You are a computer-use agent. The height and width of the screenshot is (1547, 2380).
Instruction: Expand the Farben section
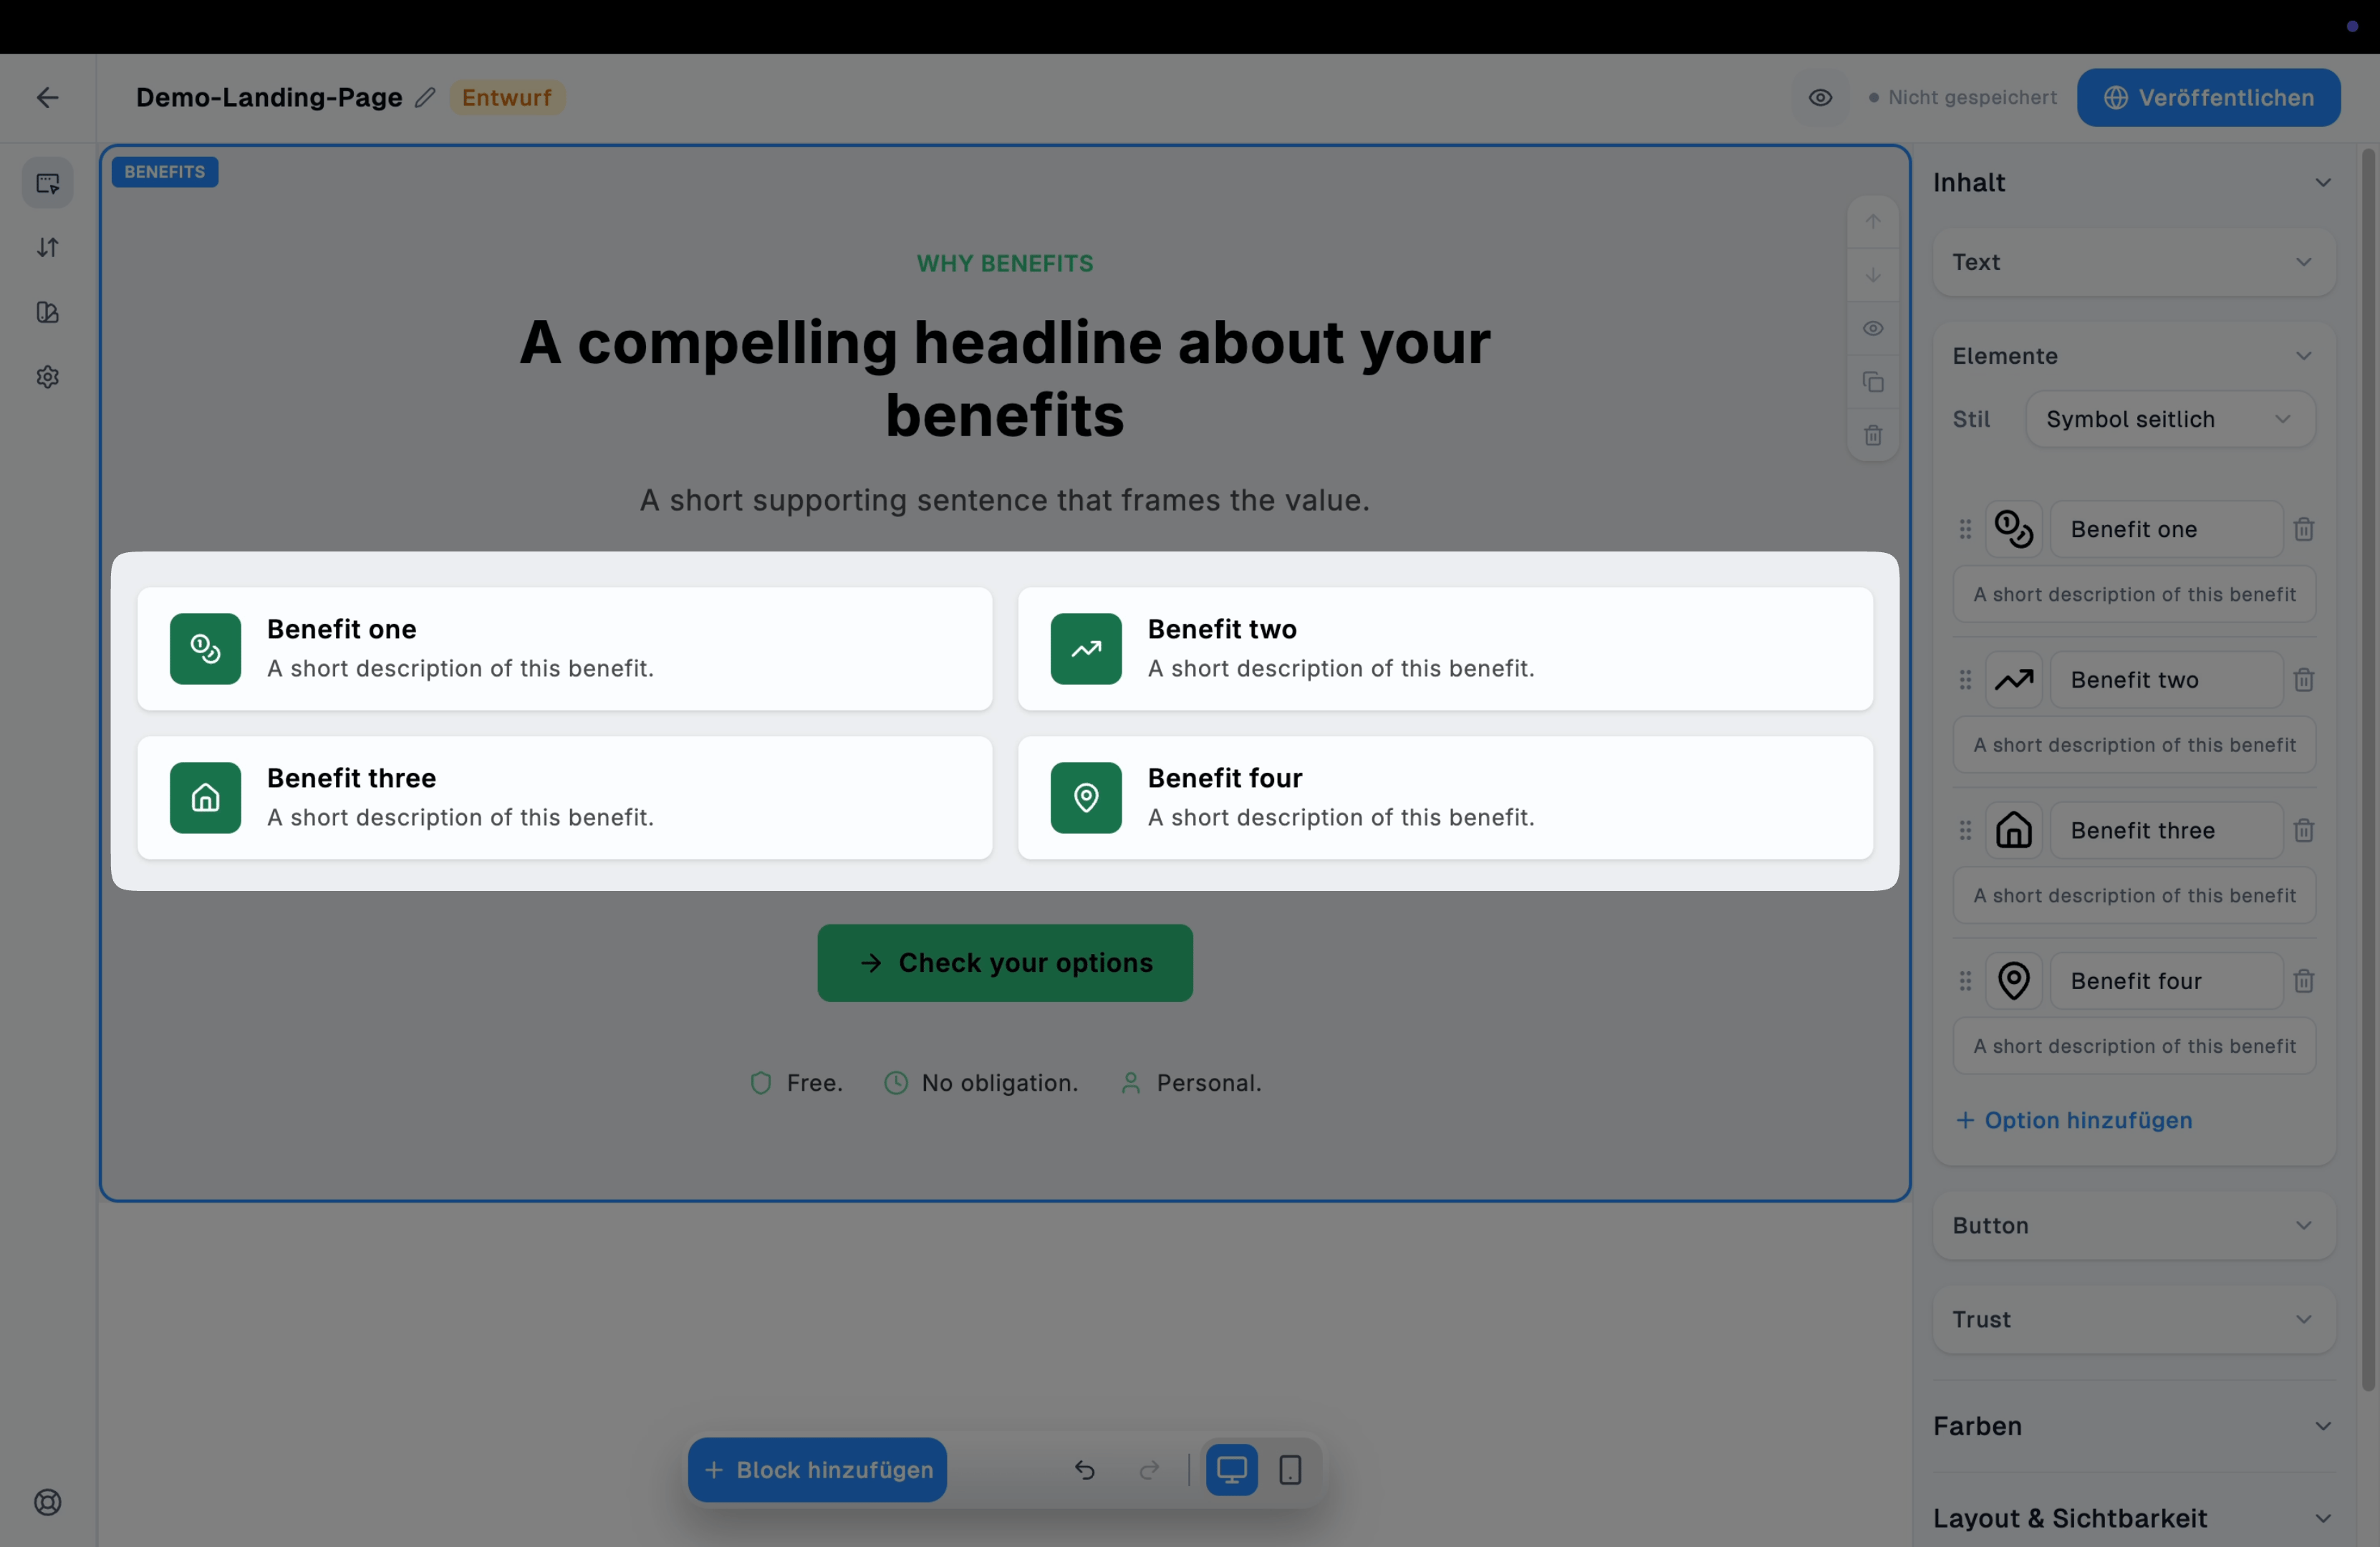tap(2133, 1426)
